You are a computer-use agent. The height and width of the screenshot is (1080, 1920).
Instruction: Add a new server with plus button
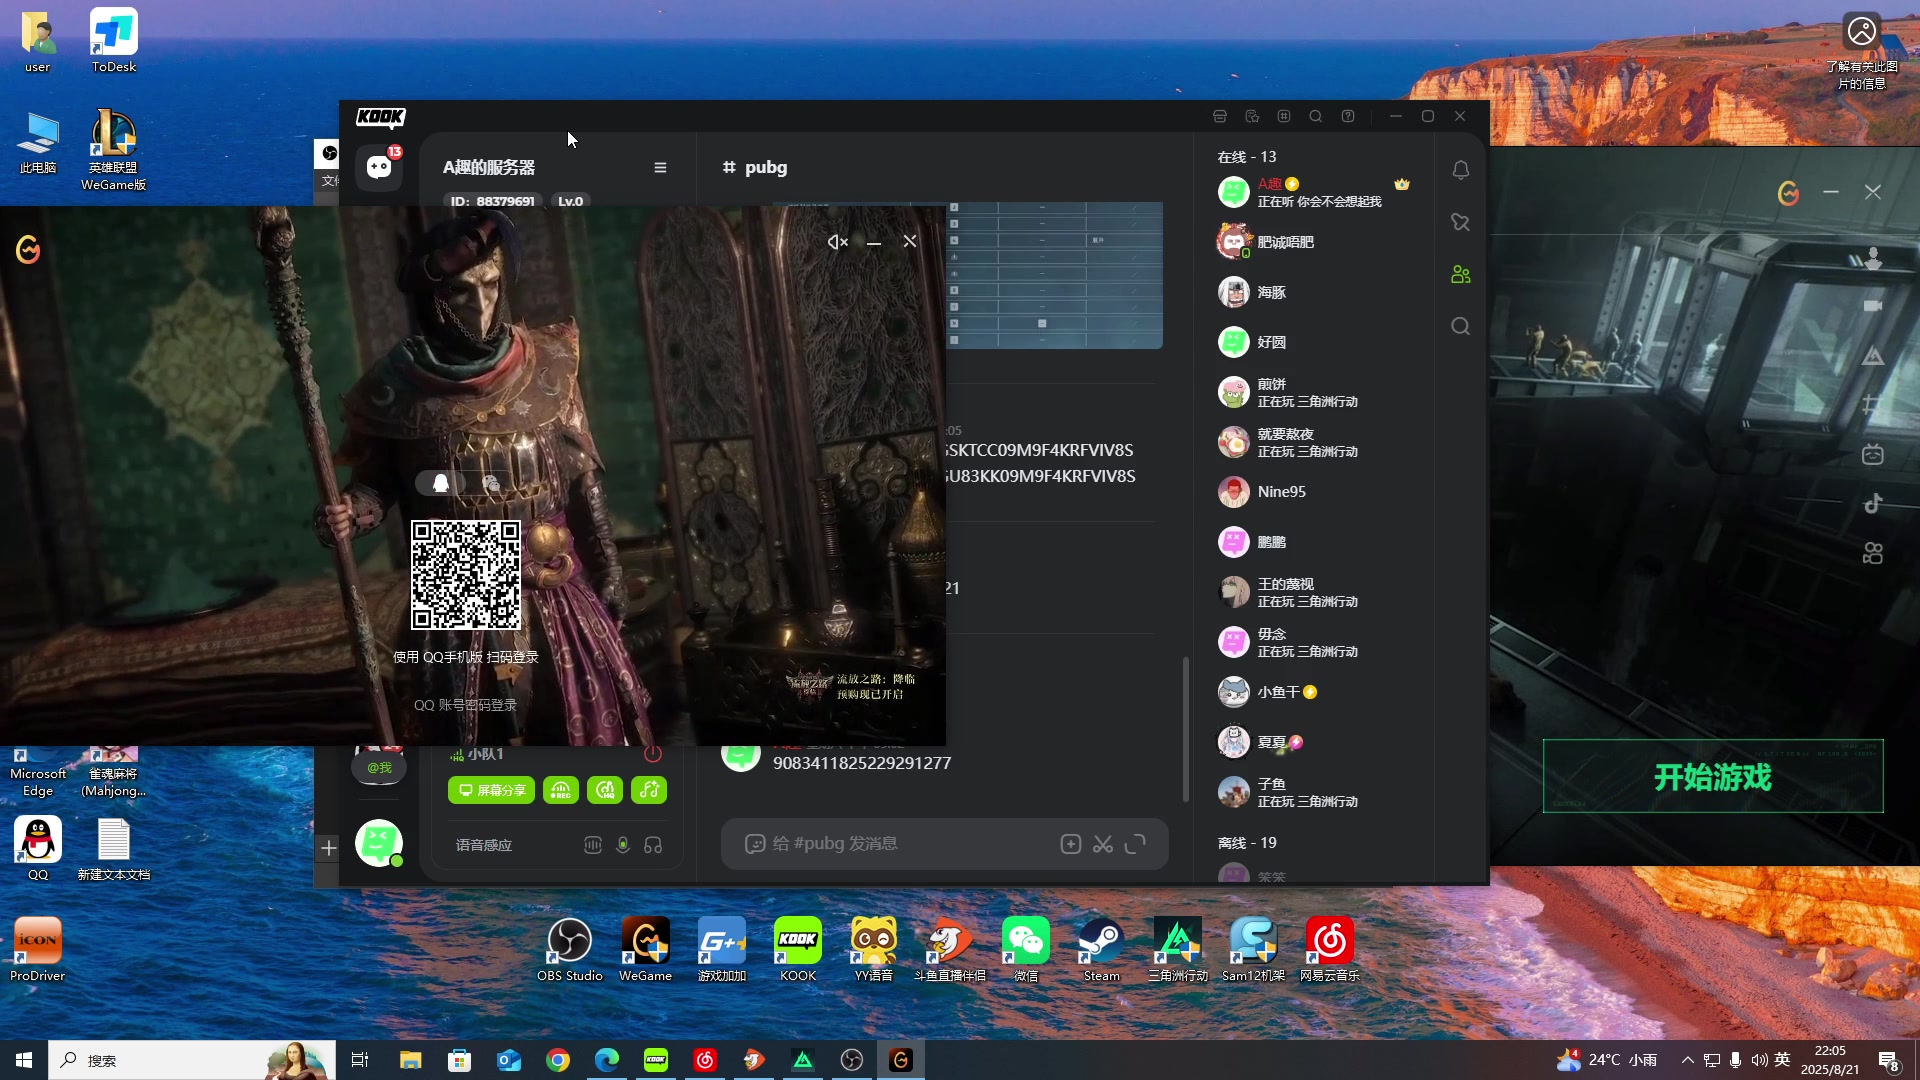[329, 848]
